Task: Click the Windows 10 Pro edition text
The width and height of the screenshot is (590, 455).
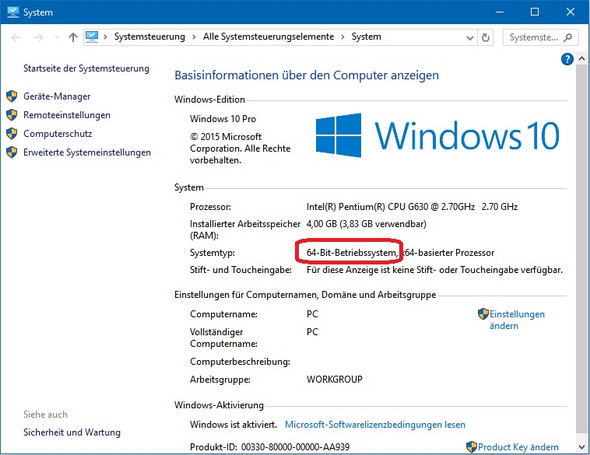Action: [223, 119]
